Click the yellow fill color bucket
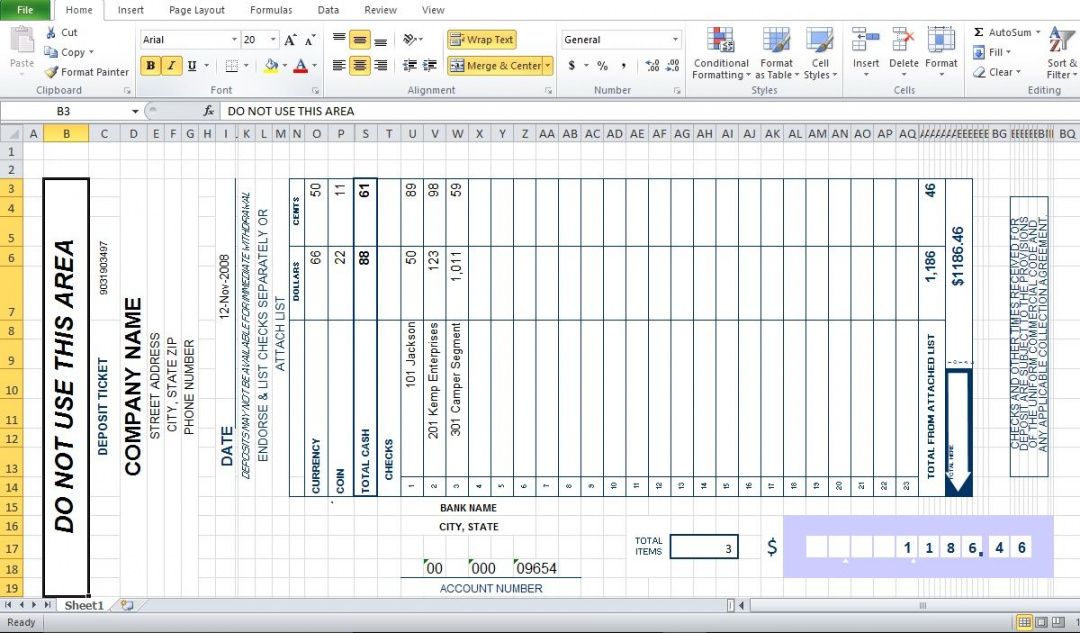The image size is (1080, 633). [x=271, y=66]
